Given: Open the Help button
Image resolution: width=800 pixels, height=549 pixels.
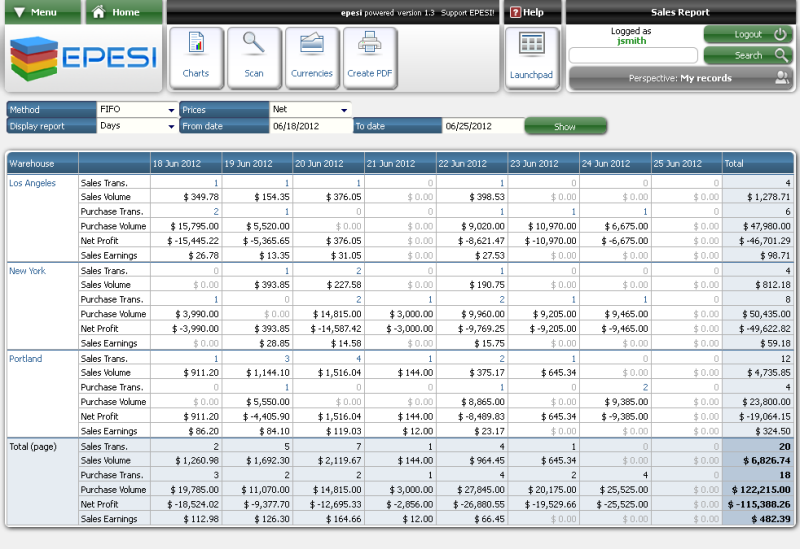Looking at the screenshot, I should [529, 12].
